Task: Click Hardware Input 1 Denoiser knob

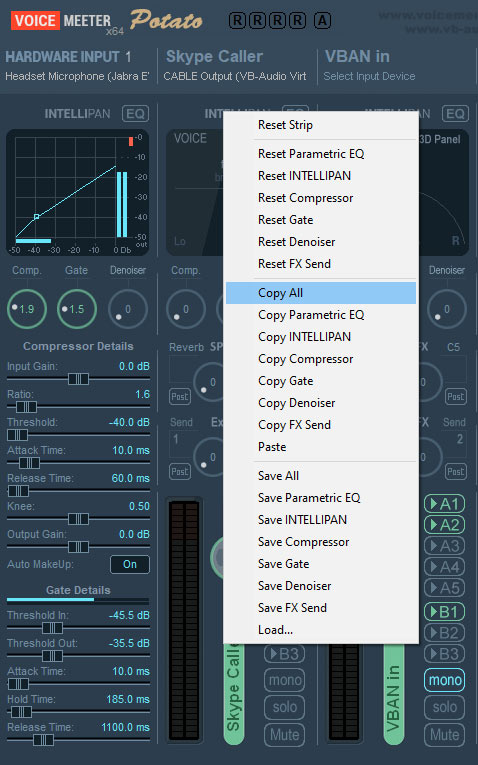Action: pos(128,309)
